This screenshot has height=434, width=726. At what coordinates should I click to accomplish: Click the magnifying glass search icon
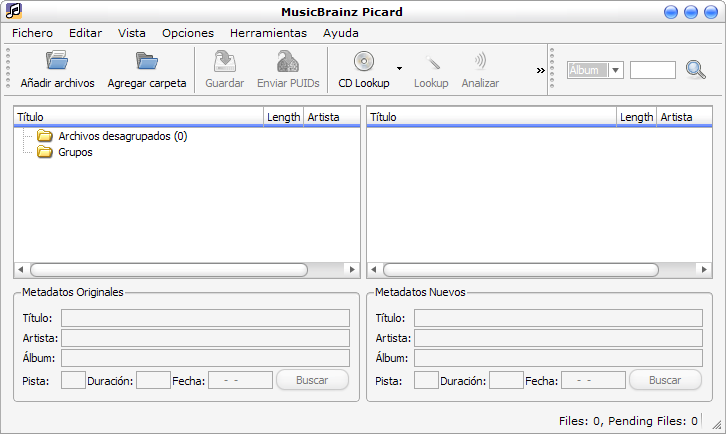click(696, 70)
